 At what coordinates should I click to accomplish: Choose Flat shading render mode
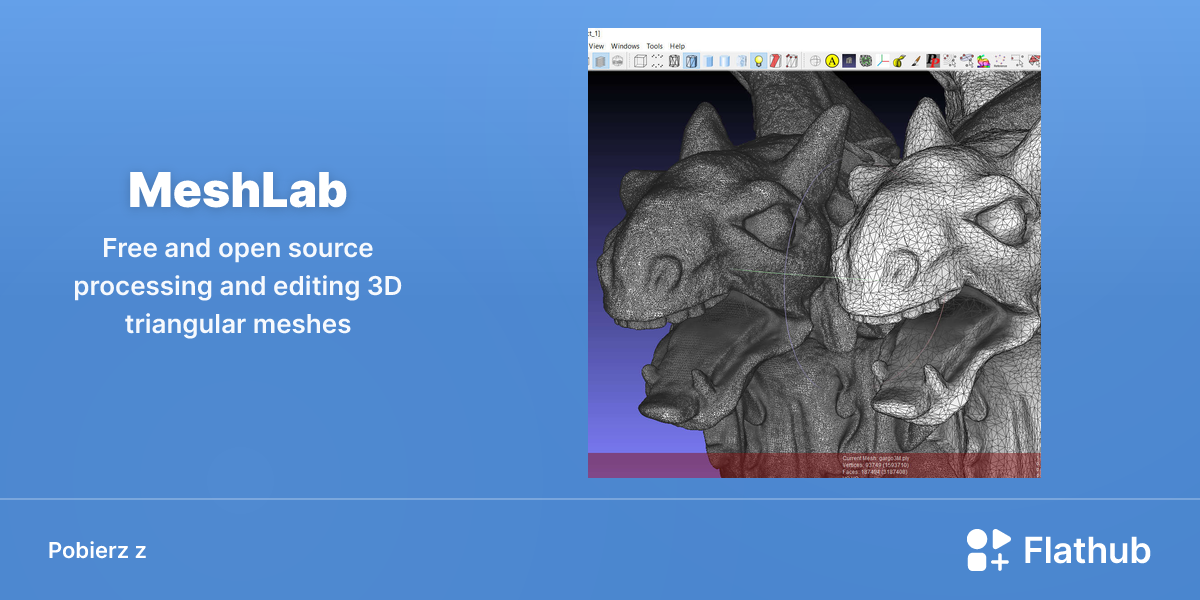724,61
